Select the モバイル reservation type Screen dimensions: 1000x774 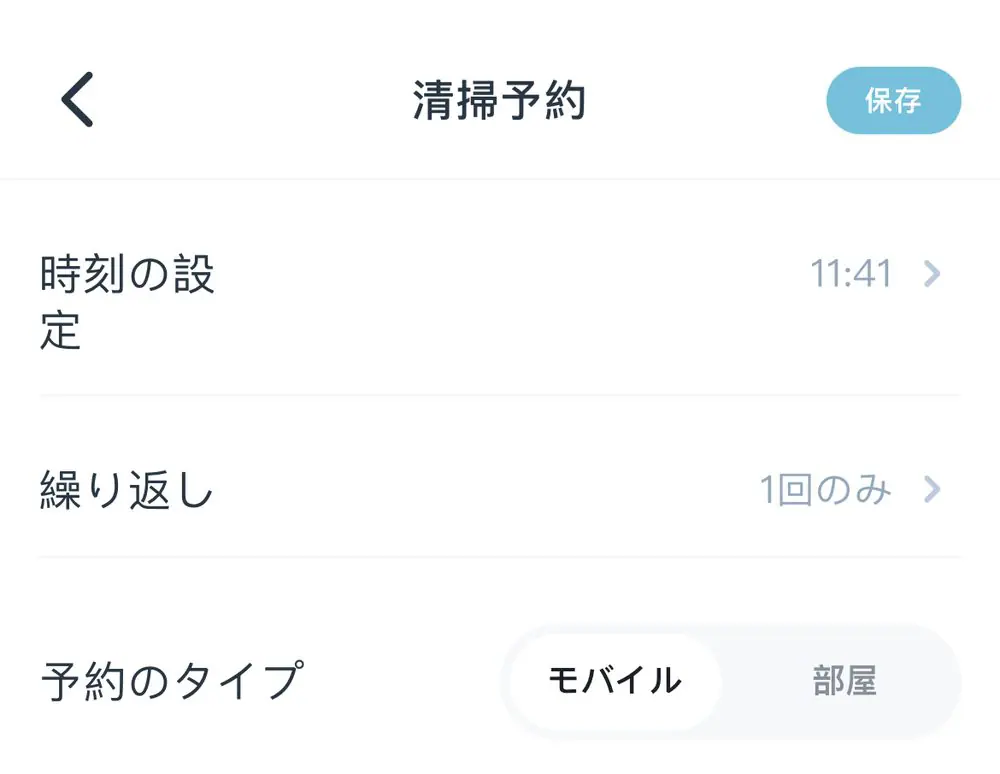coord(614,682)
